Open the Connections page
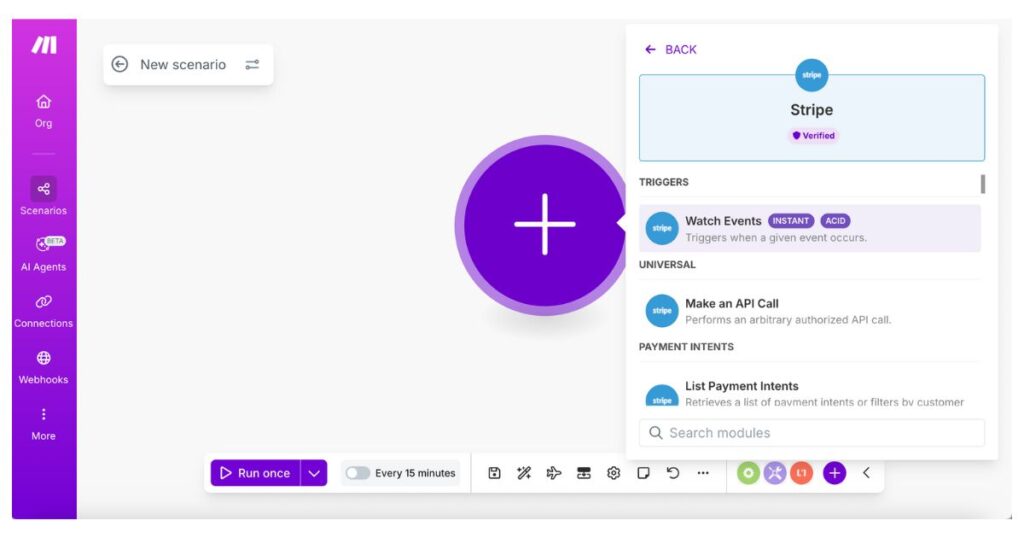This screenshot has height=538, width=1024. [x=43, y=311]
